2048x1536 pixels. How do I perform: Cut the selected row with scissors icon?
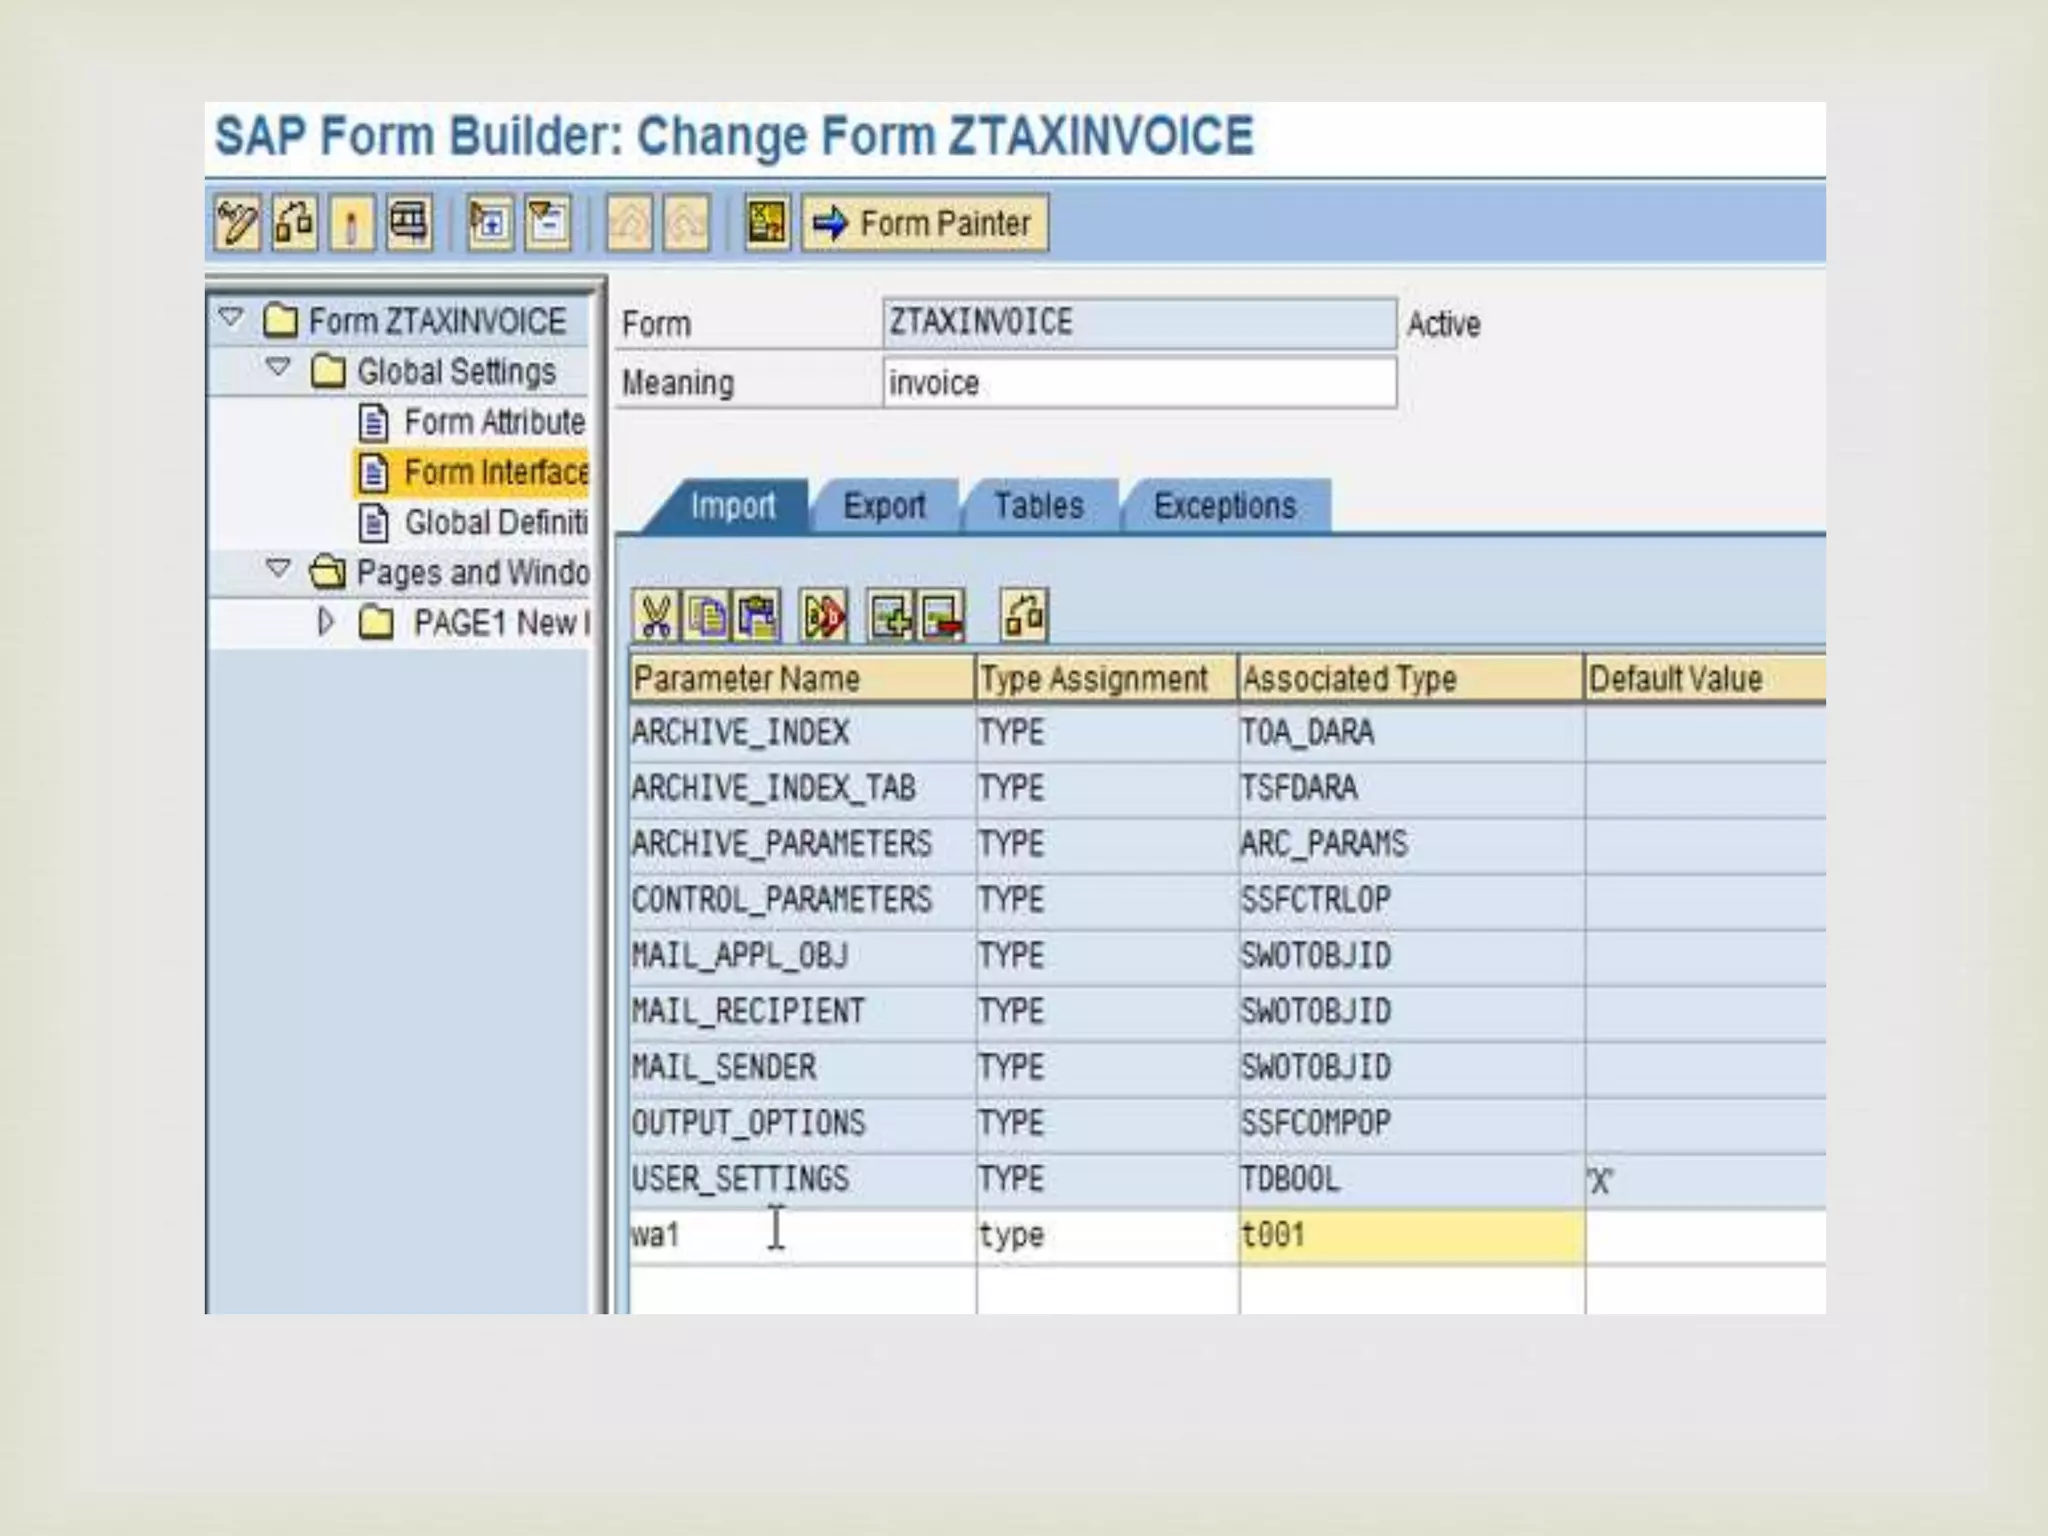click(x=656, y=615)
